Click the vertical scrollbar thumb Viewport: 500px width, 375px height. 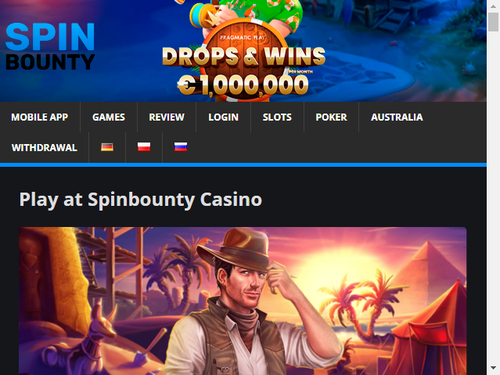(x=493, y=22)
